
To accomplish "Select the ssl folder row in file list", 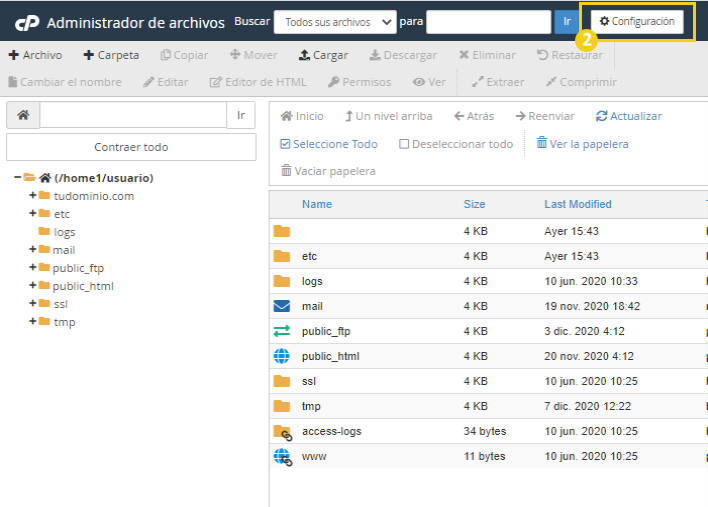I will 489,381.
